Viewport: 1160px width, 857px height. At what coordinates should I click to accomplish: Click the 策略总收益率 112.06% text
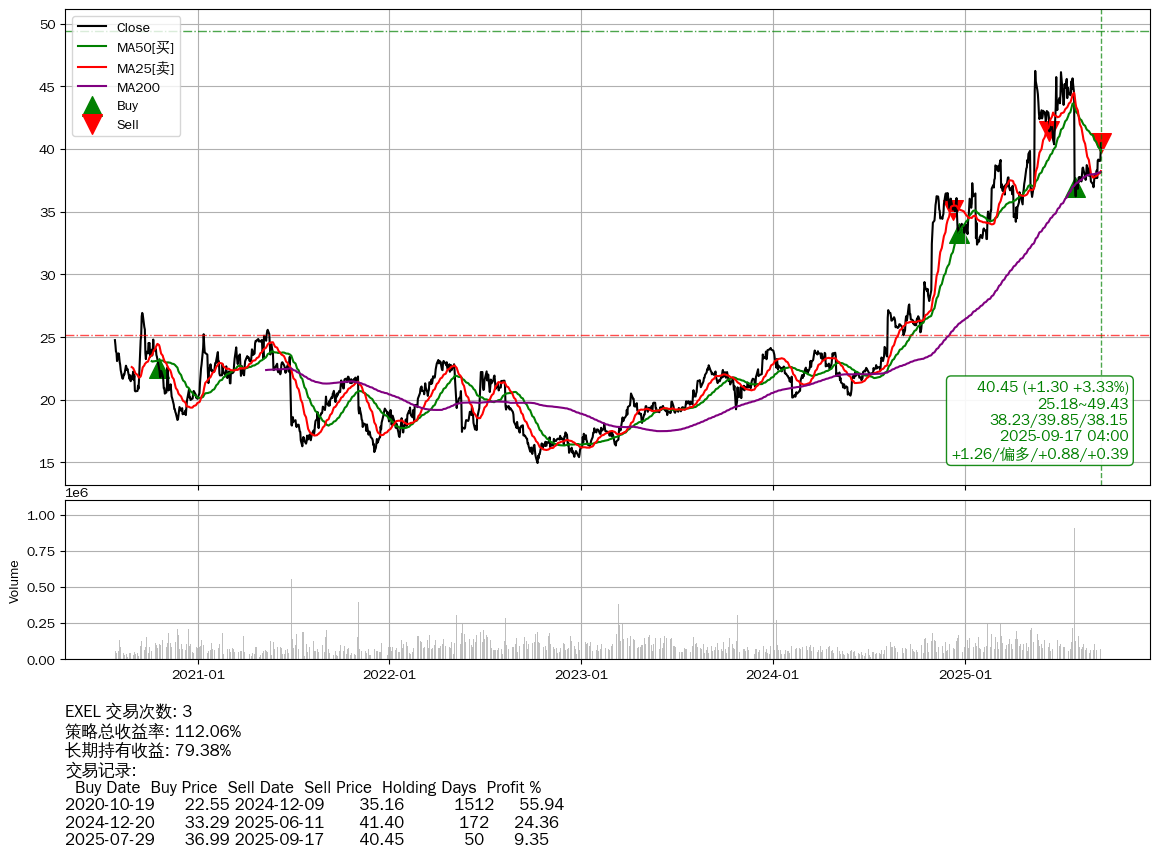pos(153,731)
